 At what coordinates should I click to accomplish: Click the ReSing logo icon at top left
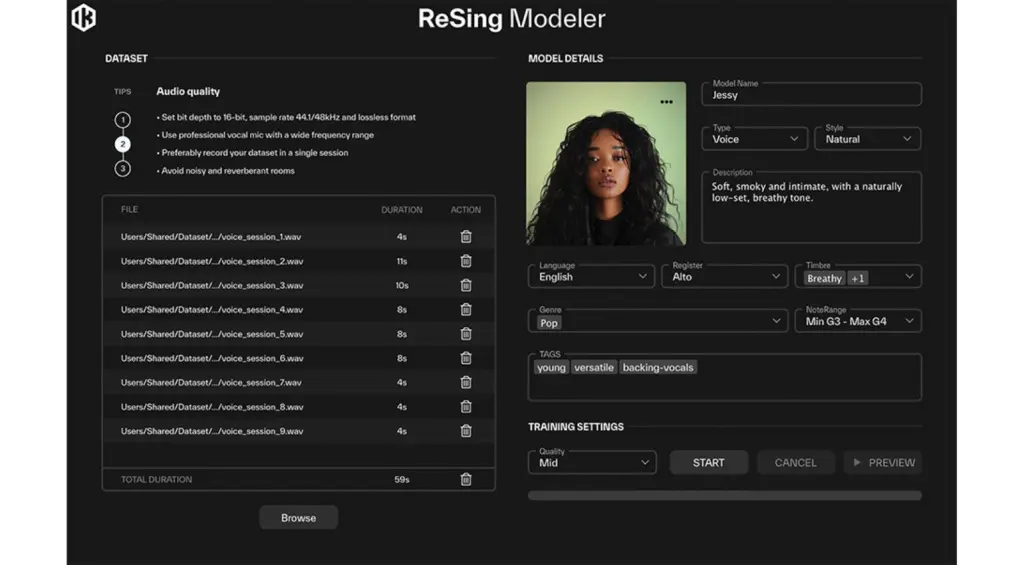pos(84,18)
